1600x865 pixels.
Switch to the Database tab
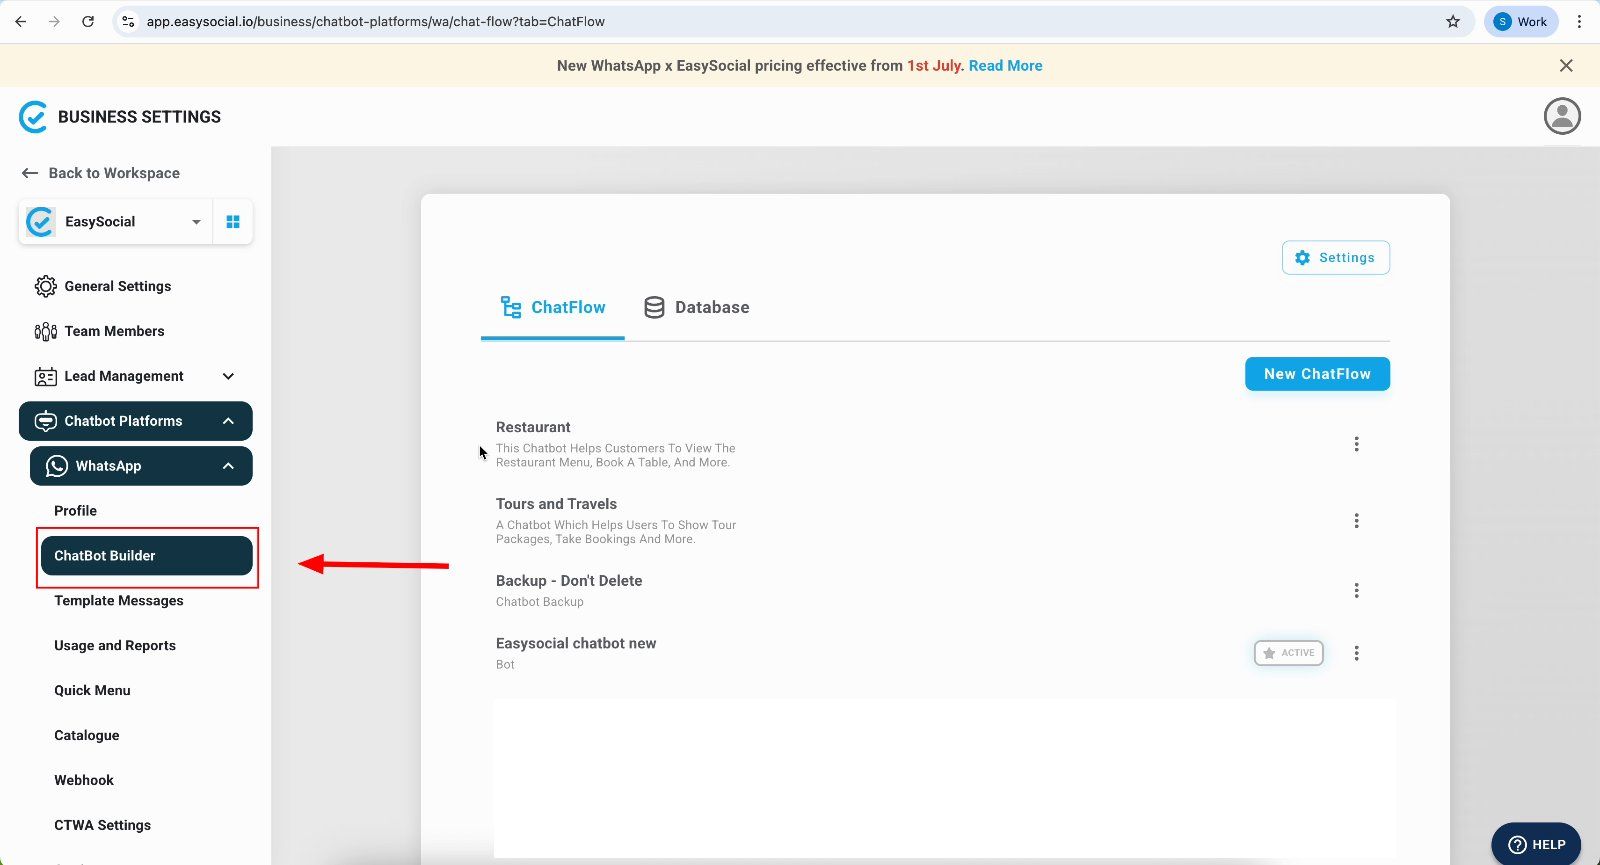pyautogui.click(x=696, y=307)
